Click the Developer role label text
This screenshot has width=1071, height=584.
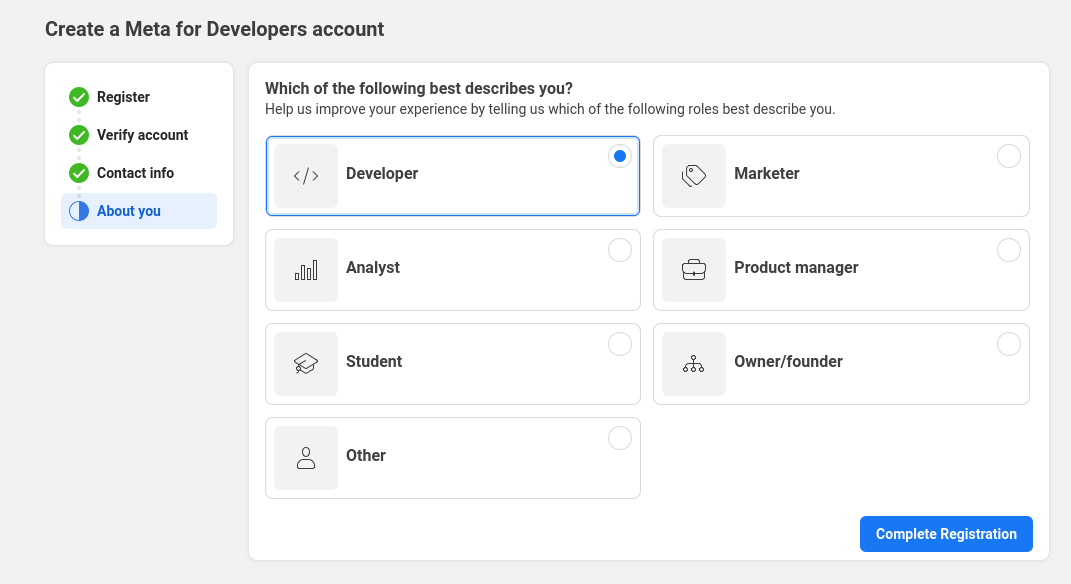pos(382,174)
